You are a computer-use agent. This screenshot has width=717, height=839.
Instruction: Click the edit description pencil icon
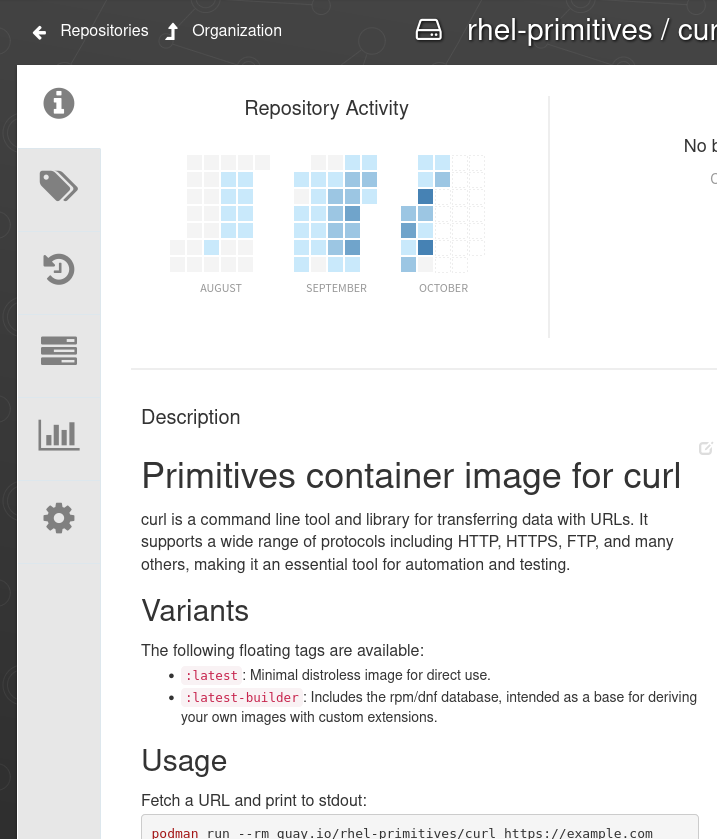(x=706, y=448)
